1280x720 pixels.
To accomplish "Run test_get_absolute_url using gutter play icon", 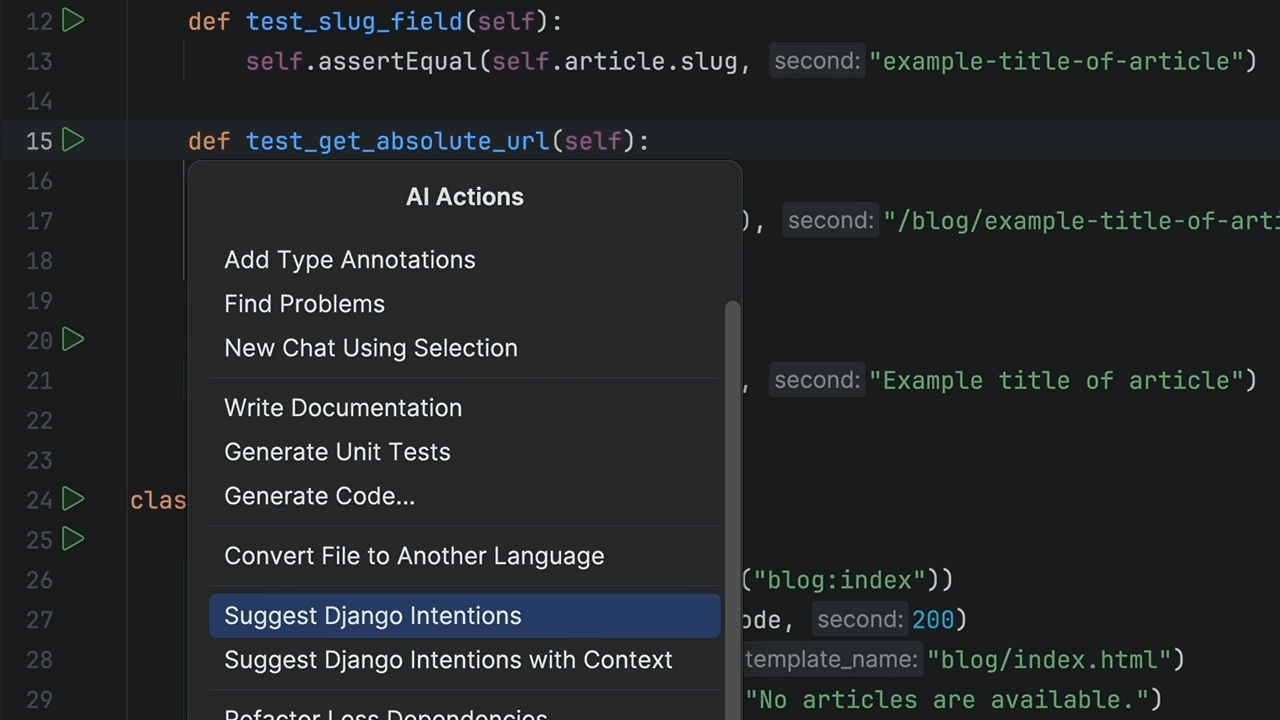I will [72, 141].
